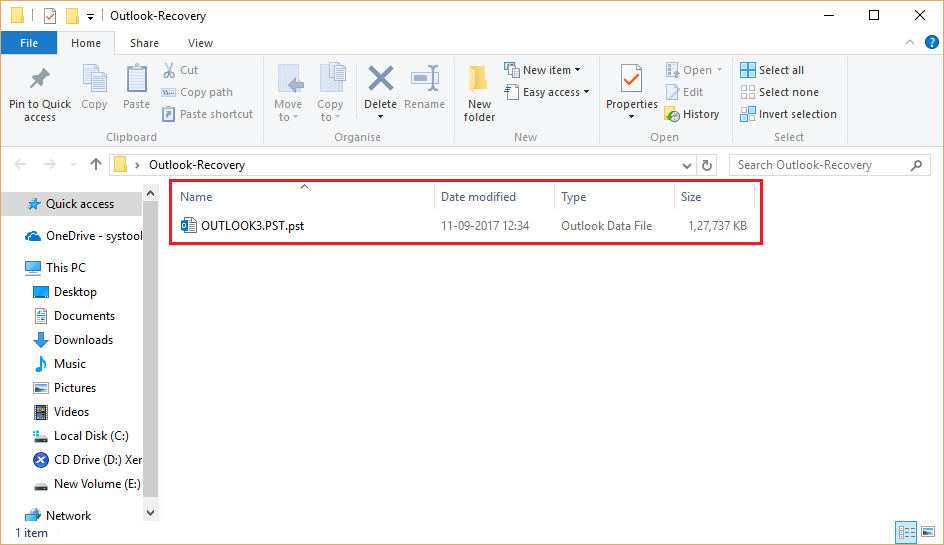This screenshot has width=944, height=545.
Task: Click Select none
Action: coord(780,92)
